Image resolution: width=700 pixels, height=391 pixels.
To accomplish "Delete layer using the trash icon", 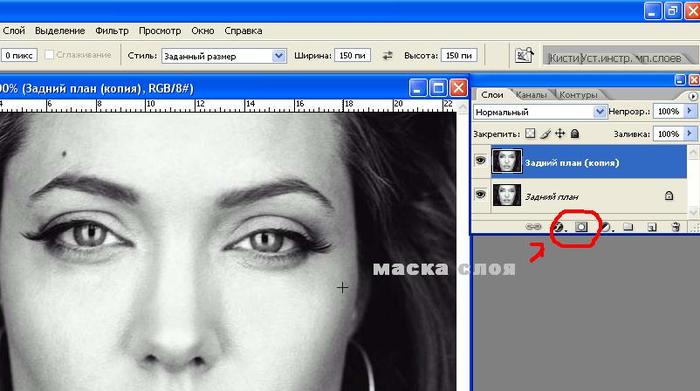I will point(676,227).
